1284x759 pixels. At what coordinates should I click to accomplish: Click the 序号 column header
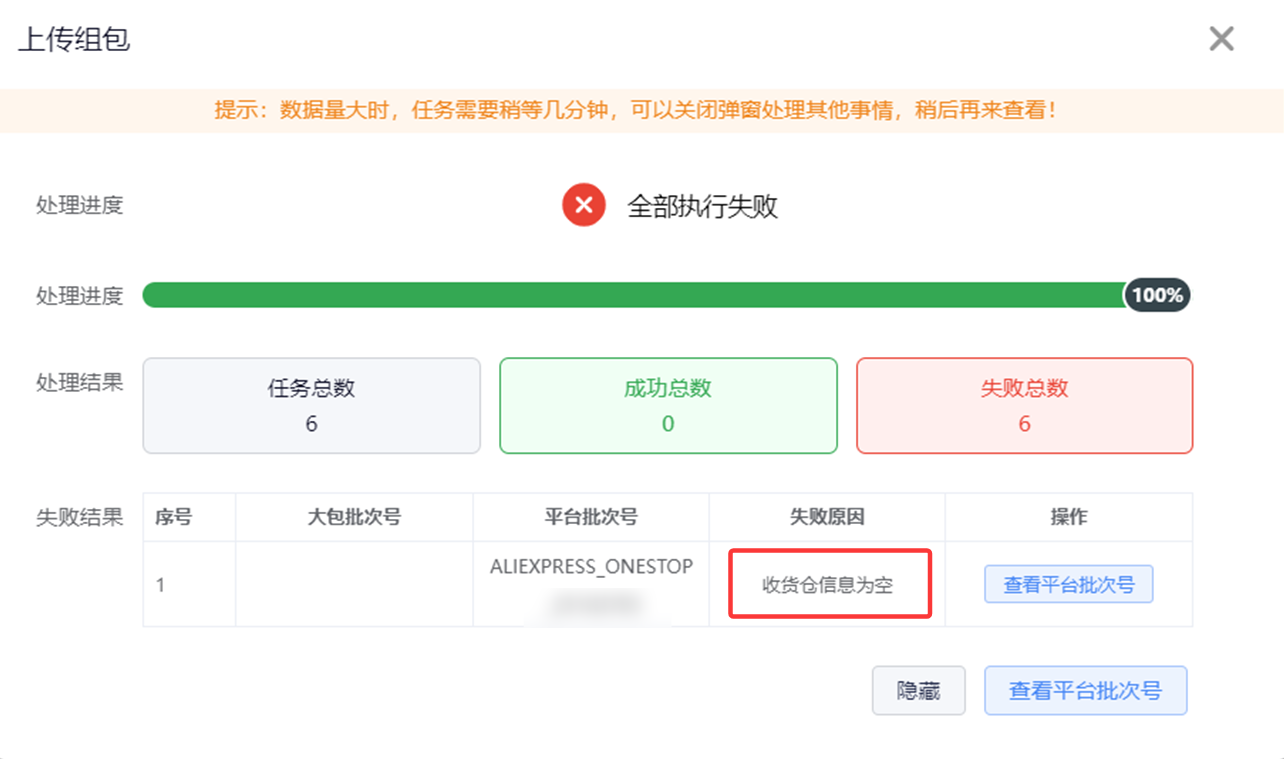tap(173, 517)
